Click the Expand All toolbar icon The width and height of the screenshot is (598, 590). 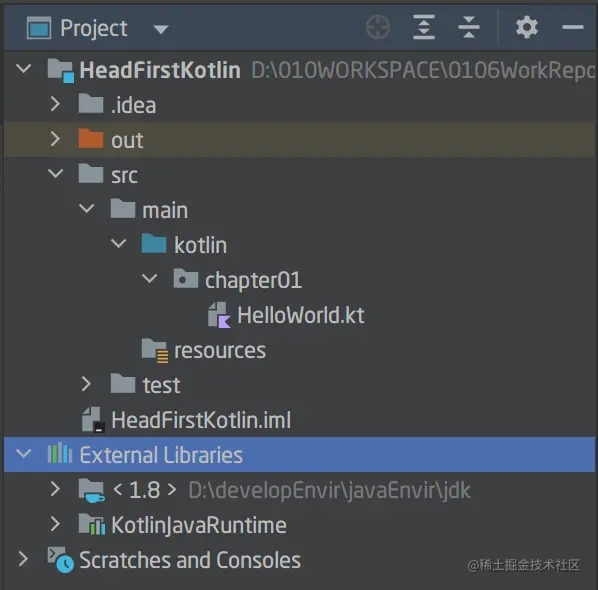coord(424,27)
